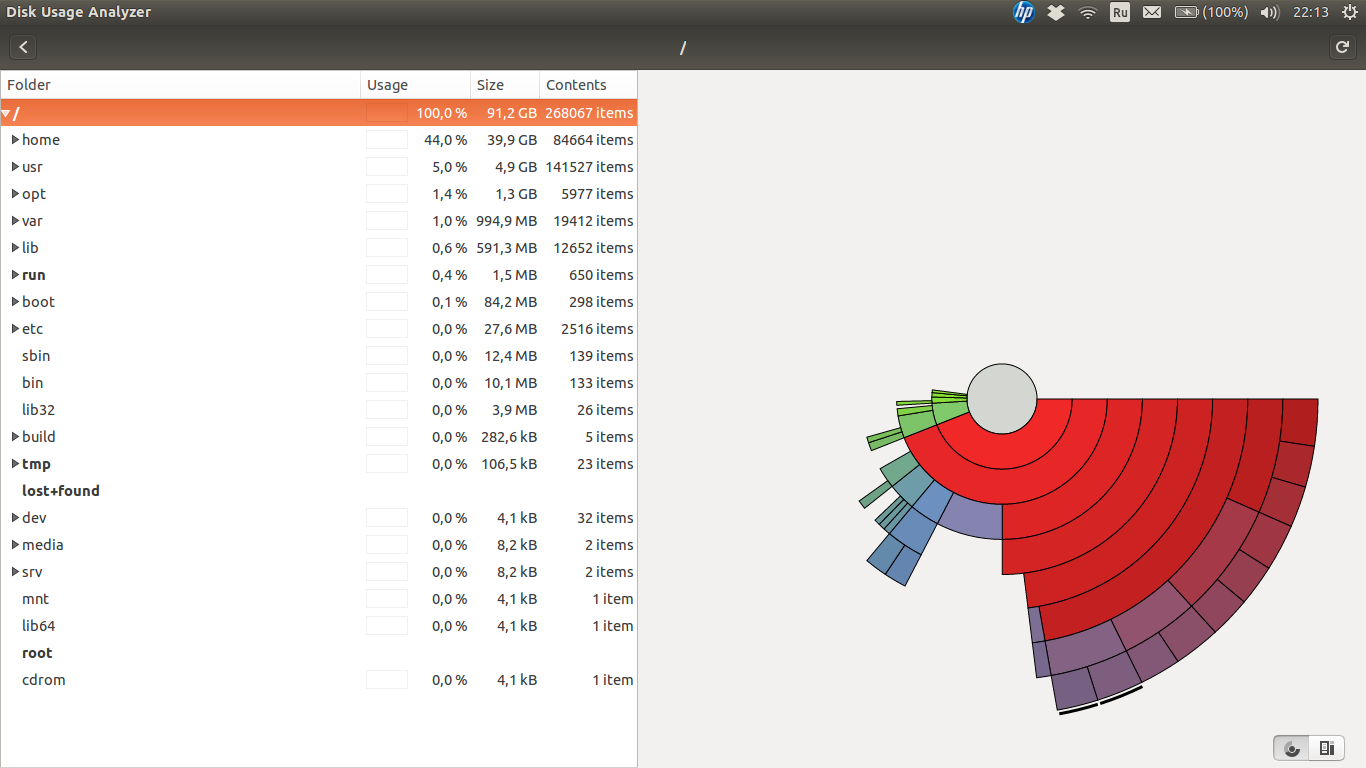Expand the run folder

click(x=15, y=275)
